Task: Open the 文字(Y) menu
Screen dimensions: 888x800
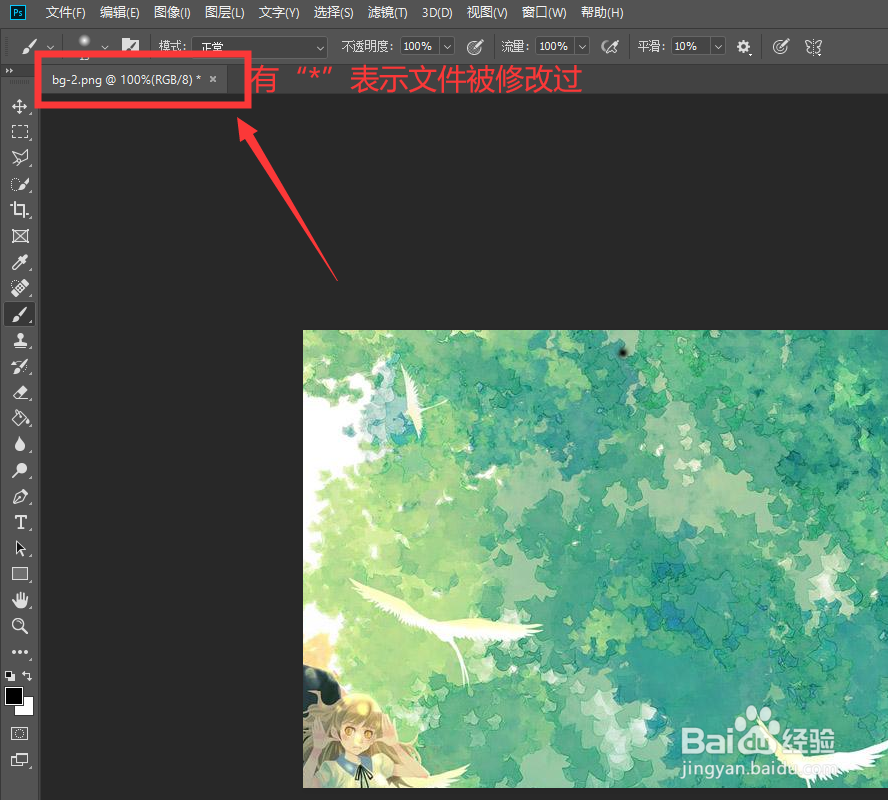Action: point(279,12)
